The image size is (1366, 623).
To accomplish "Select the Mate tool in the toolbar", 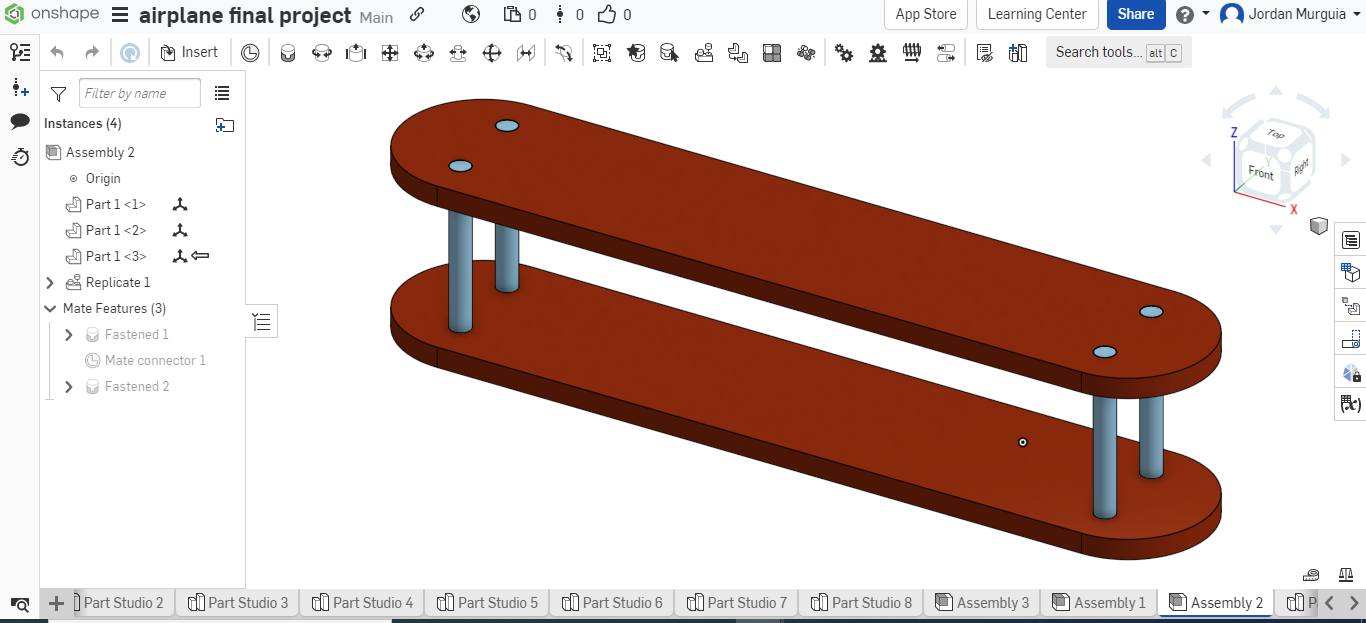I will pyautogui.click(x=288, y=52).
